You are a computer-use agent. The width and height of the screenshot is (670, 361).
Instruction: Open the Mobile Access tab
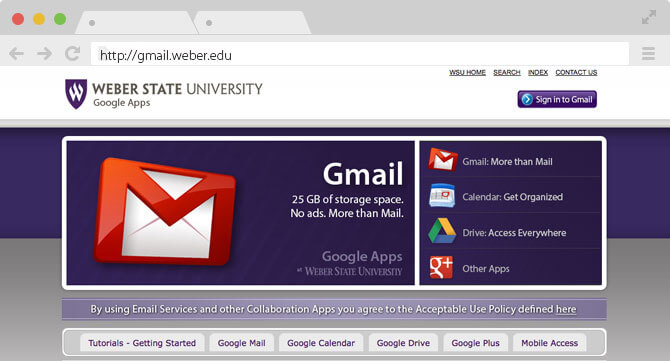click(x=550, y=343)
